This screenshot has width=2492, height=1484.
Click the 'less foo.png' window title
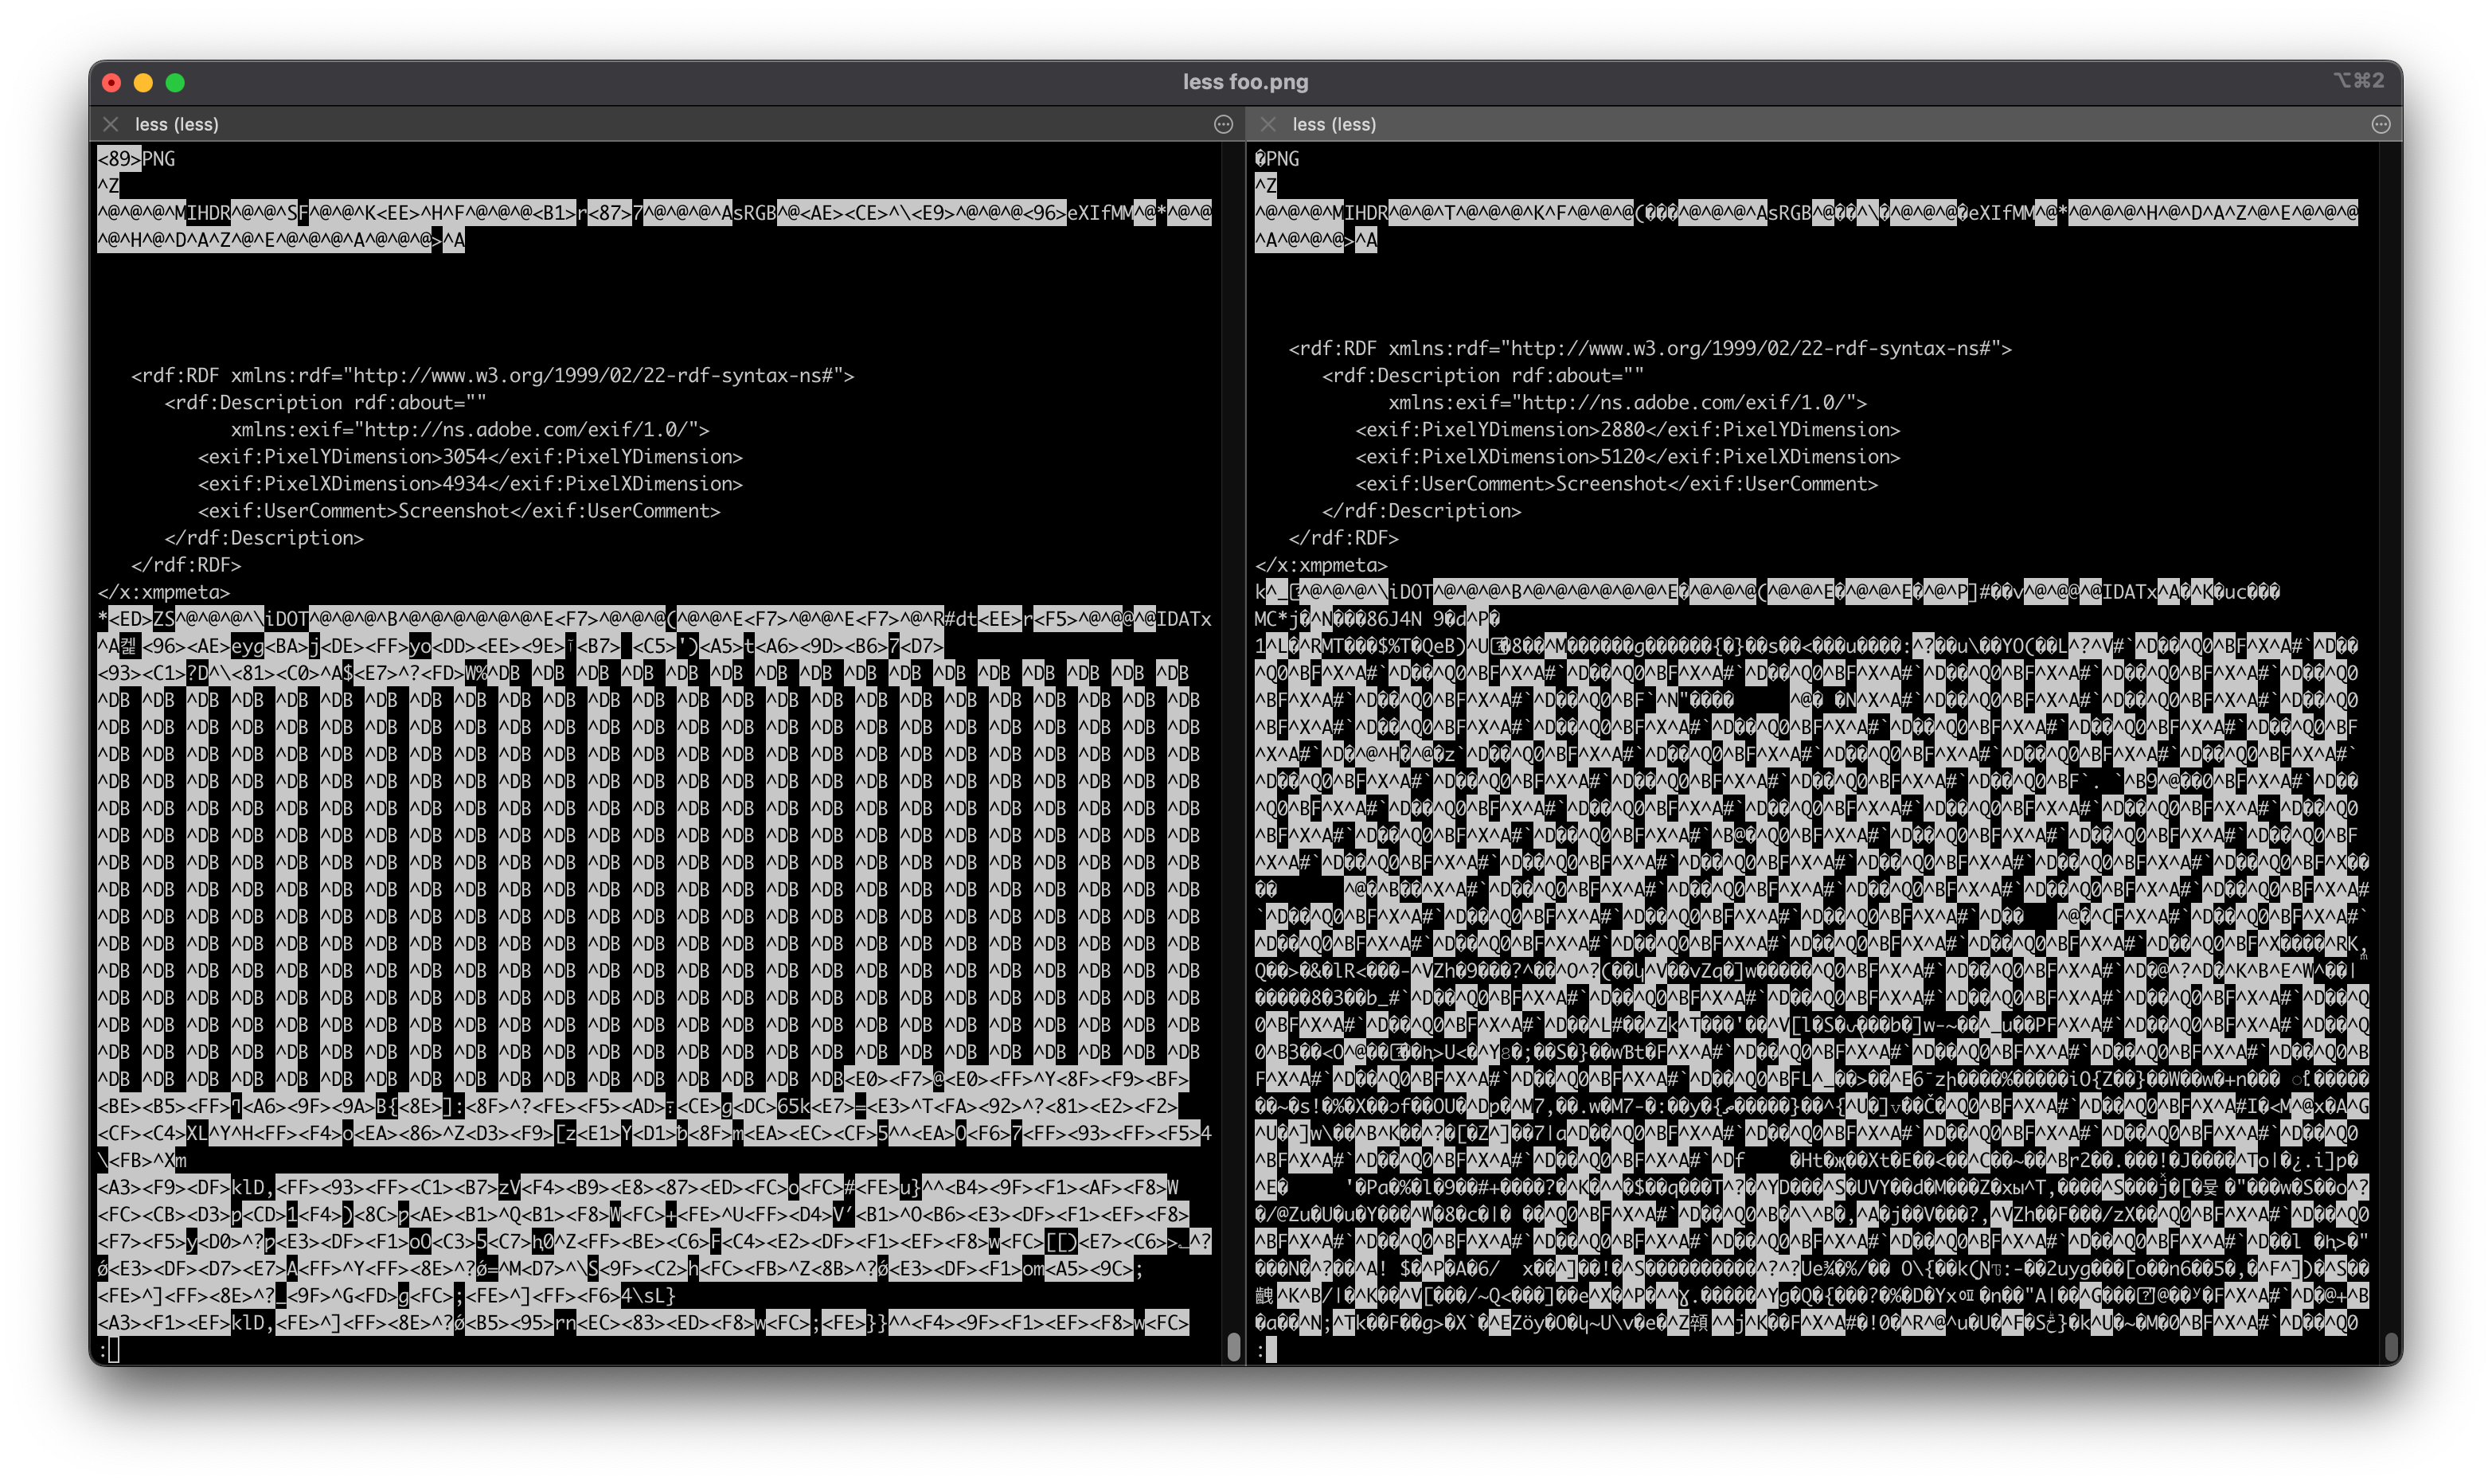click(x=1245, y=83)
